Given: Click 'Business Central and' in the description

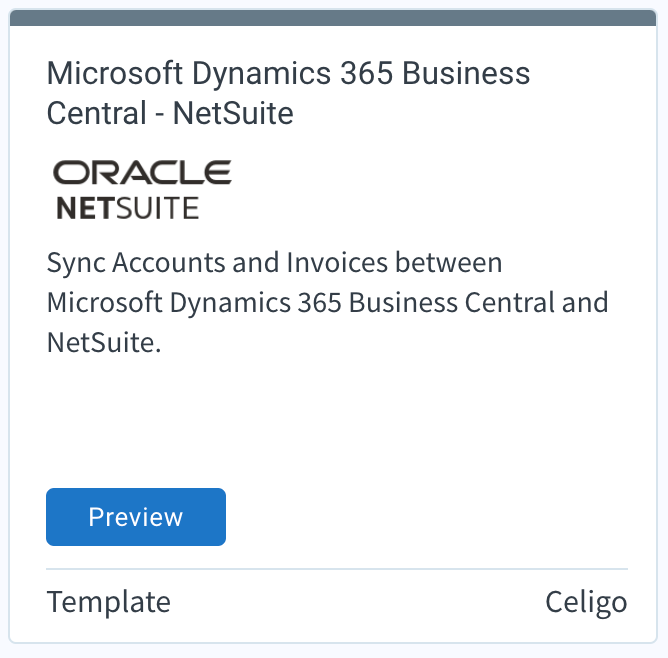Looking at the screenshot, I should tap(478, 302).
